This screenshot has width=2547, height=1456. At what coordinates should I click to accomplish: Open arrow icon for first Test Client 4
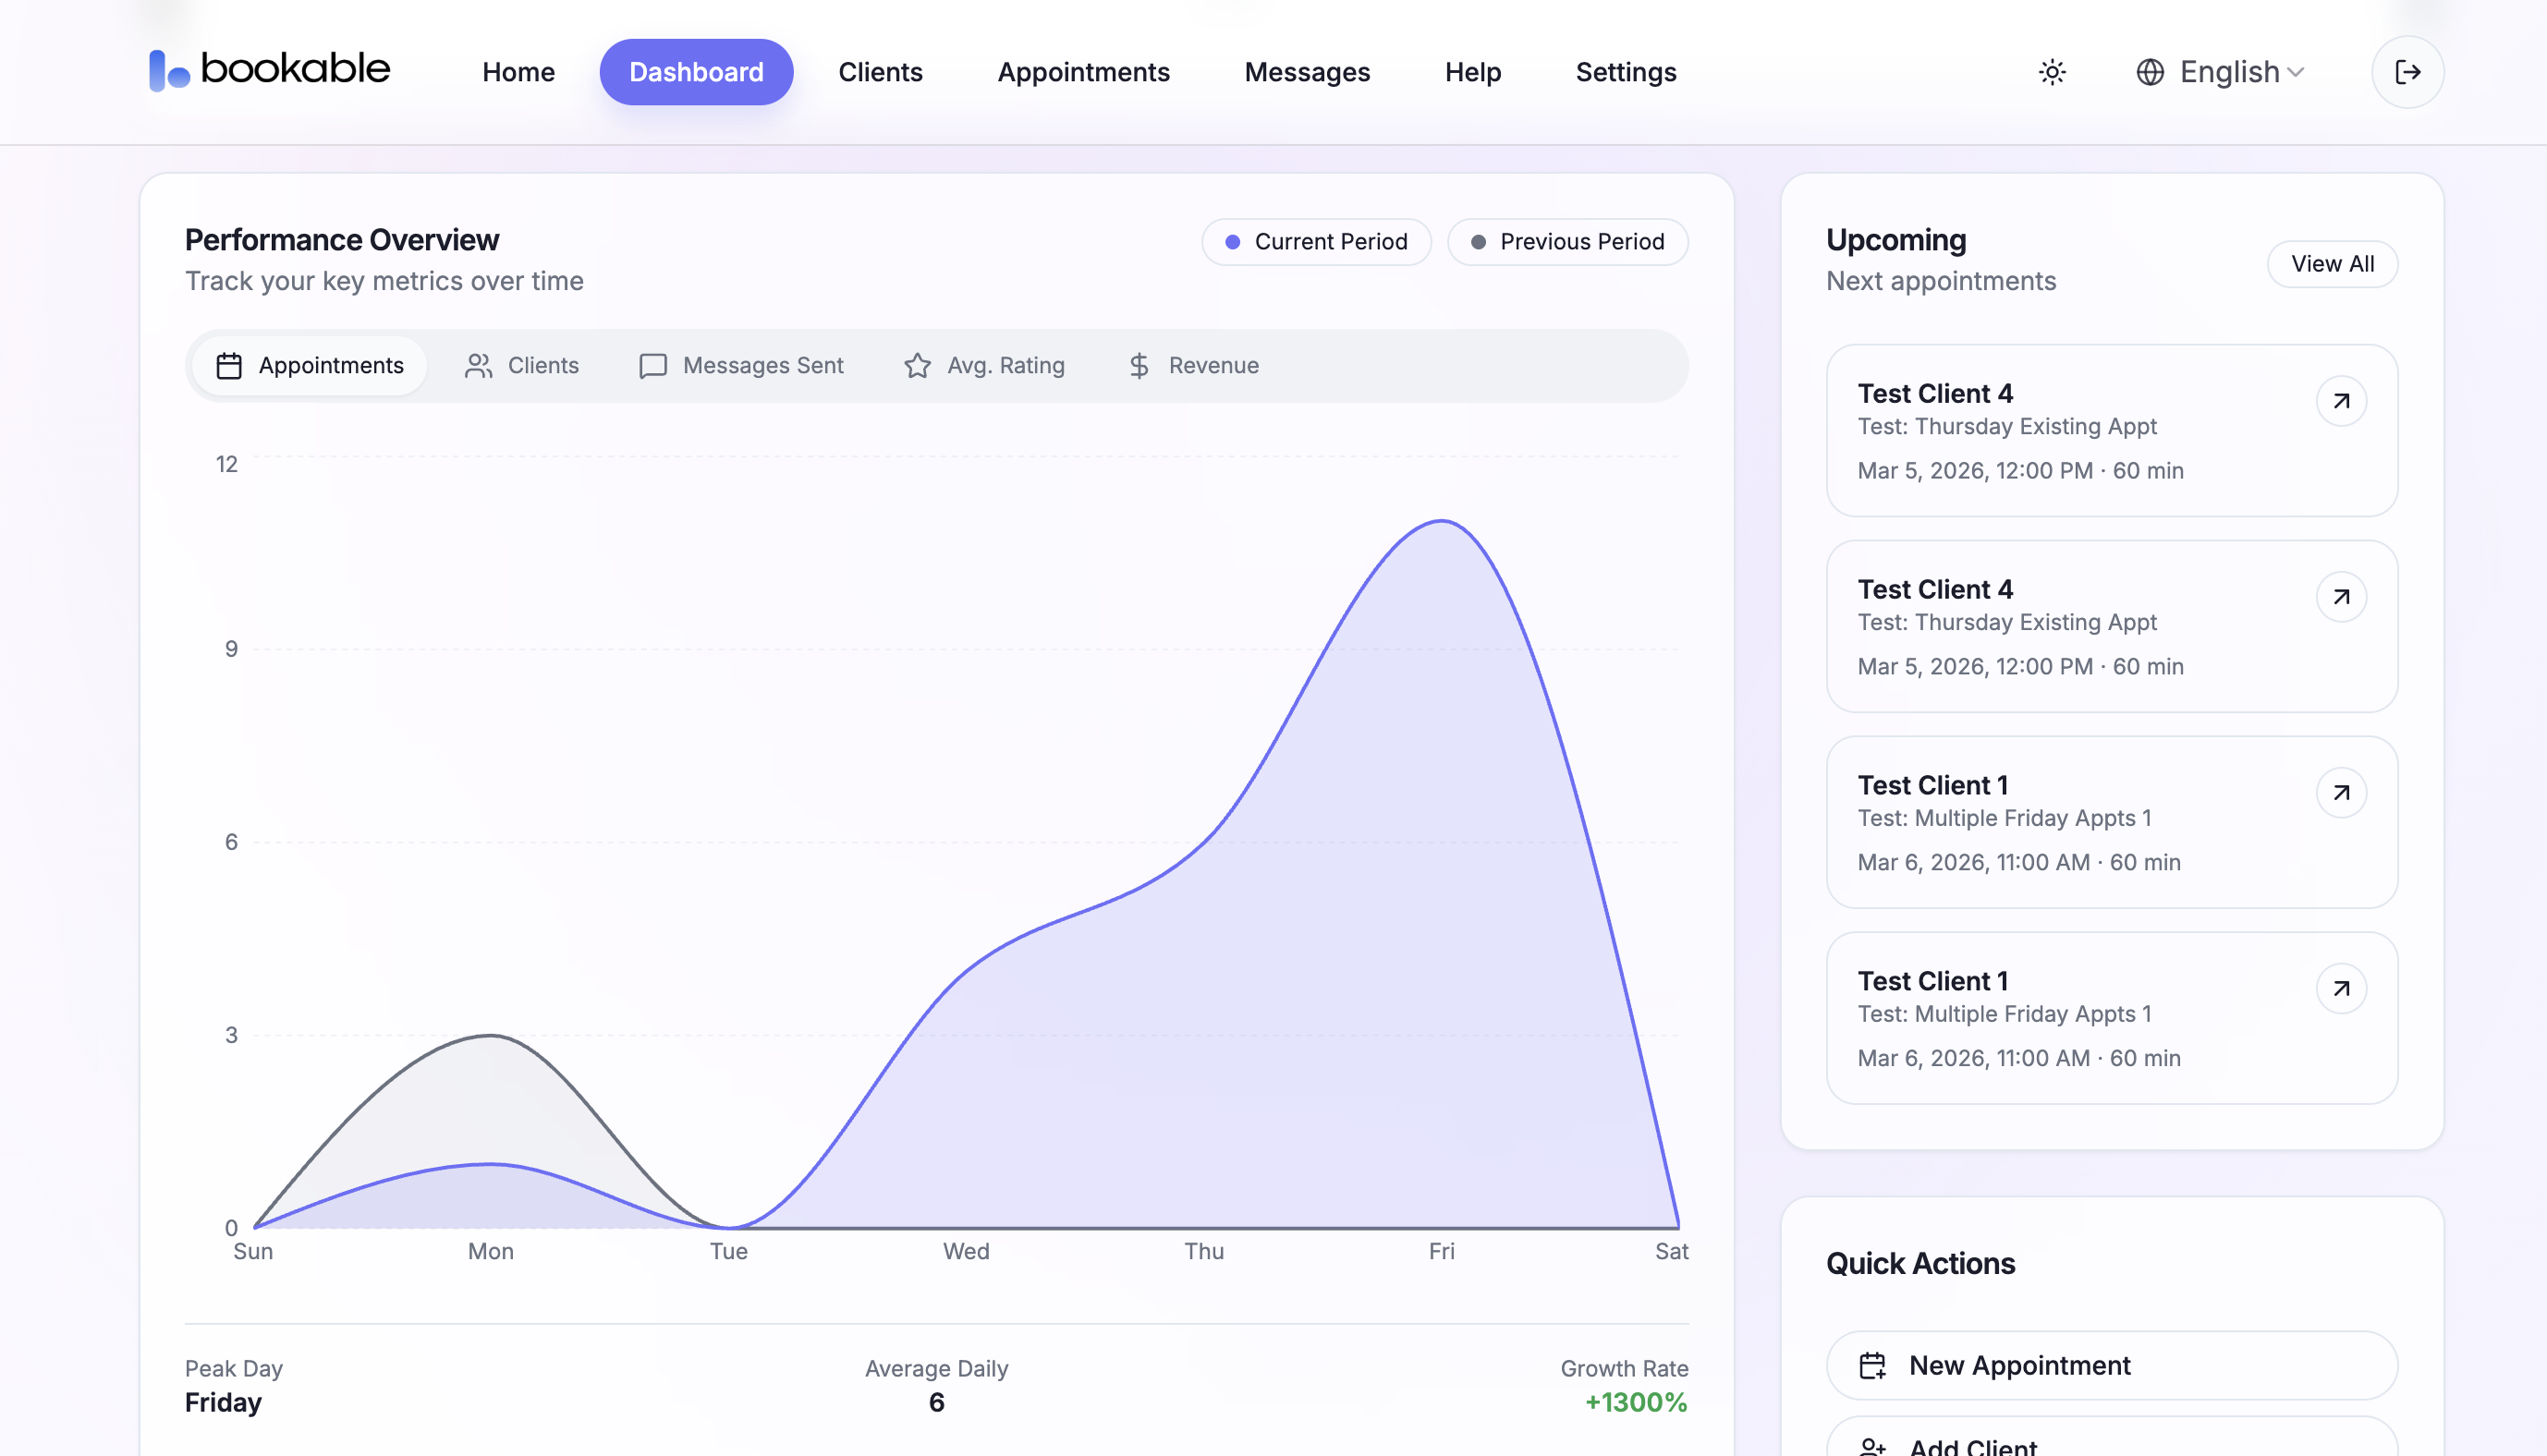tap(2341, 401)
